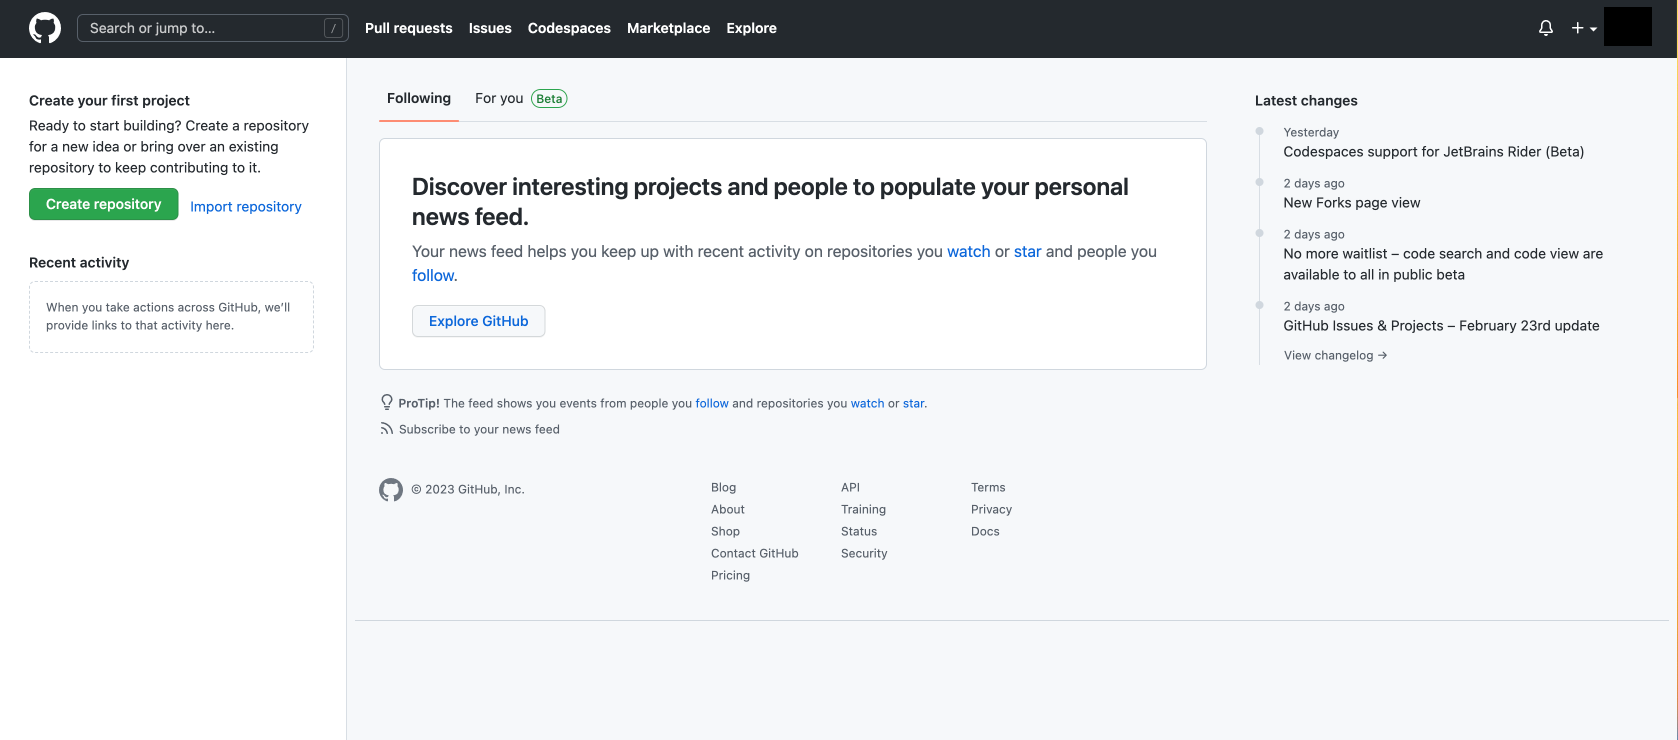Click the Explore GitHub button

pos(479,321)
